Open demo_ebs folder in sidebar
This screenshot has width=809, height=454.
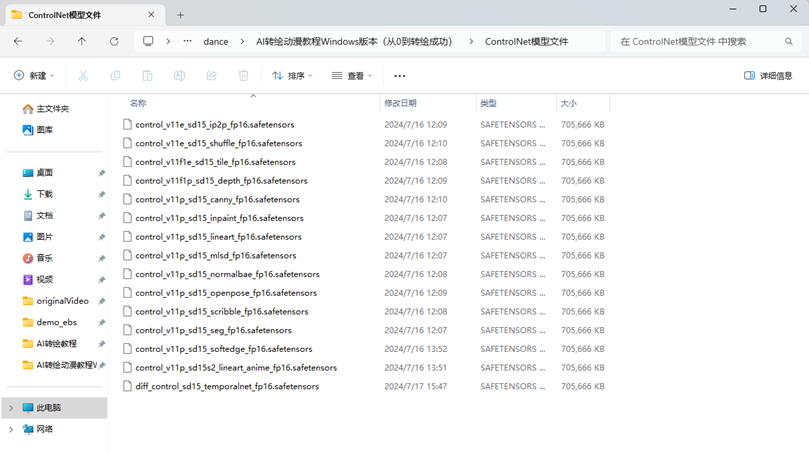[x=50, y=322]
